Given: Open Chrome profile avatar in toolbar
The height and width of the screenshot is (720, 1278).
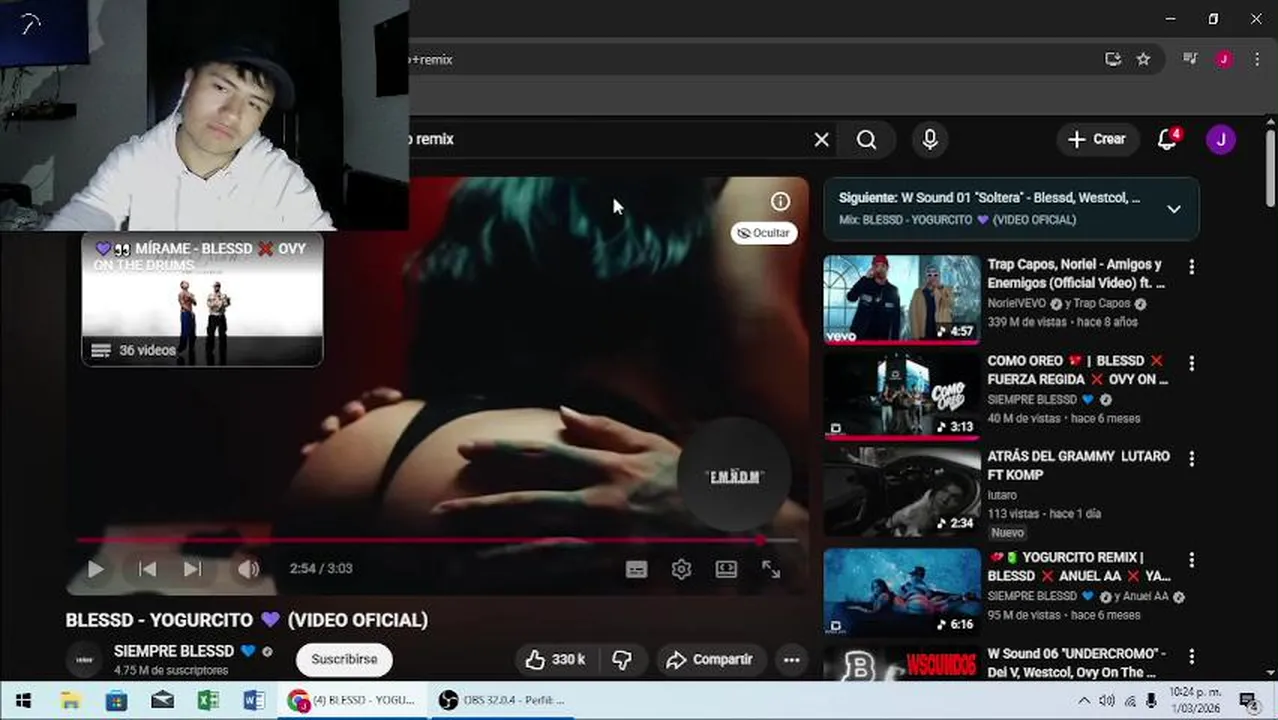Looking at the screenshot, I should pos(1224,59).
